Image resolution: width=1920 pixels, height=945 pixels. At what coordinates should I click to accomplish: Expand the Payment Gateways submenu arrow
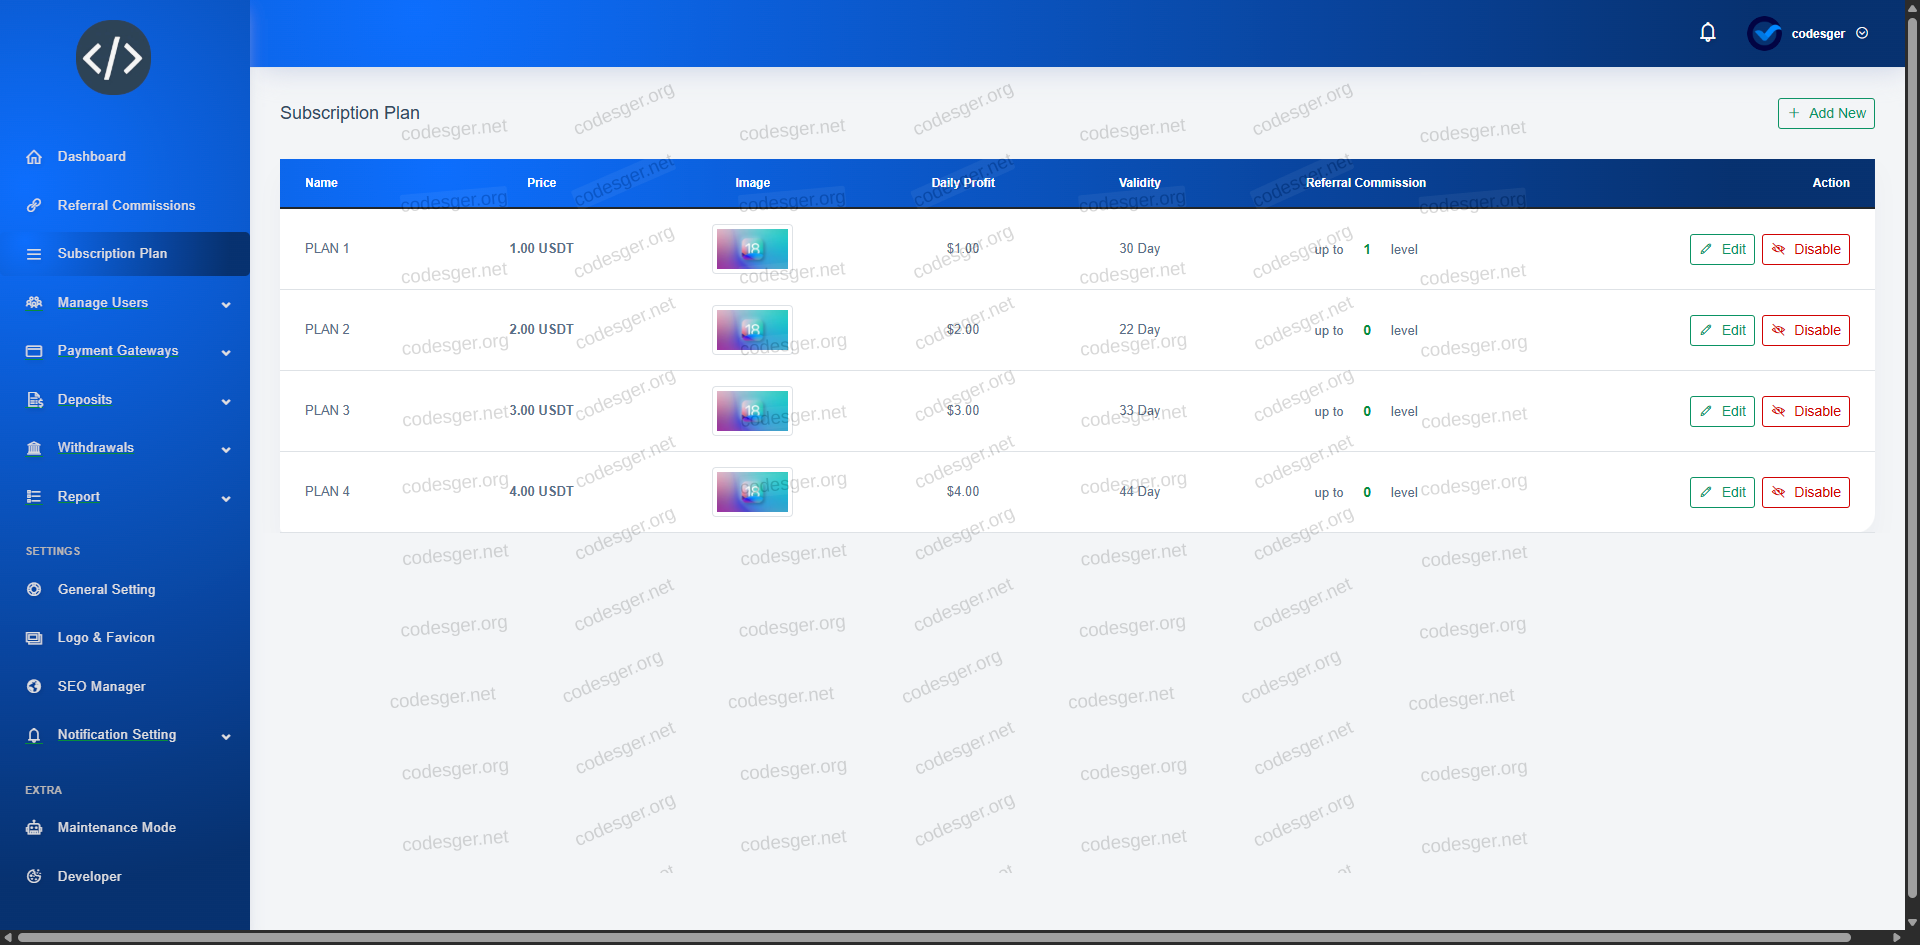pos(226,352)
